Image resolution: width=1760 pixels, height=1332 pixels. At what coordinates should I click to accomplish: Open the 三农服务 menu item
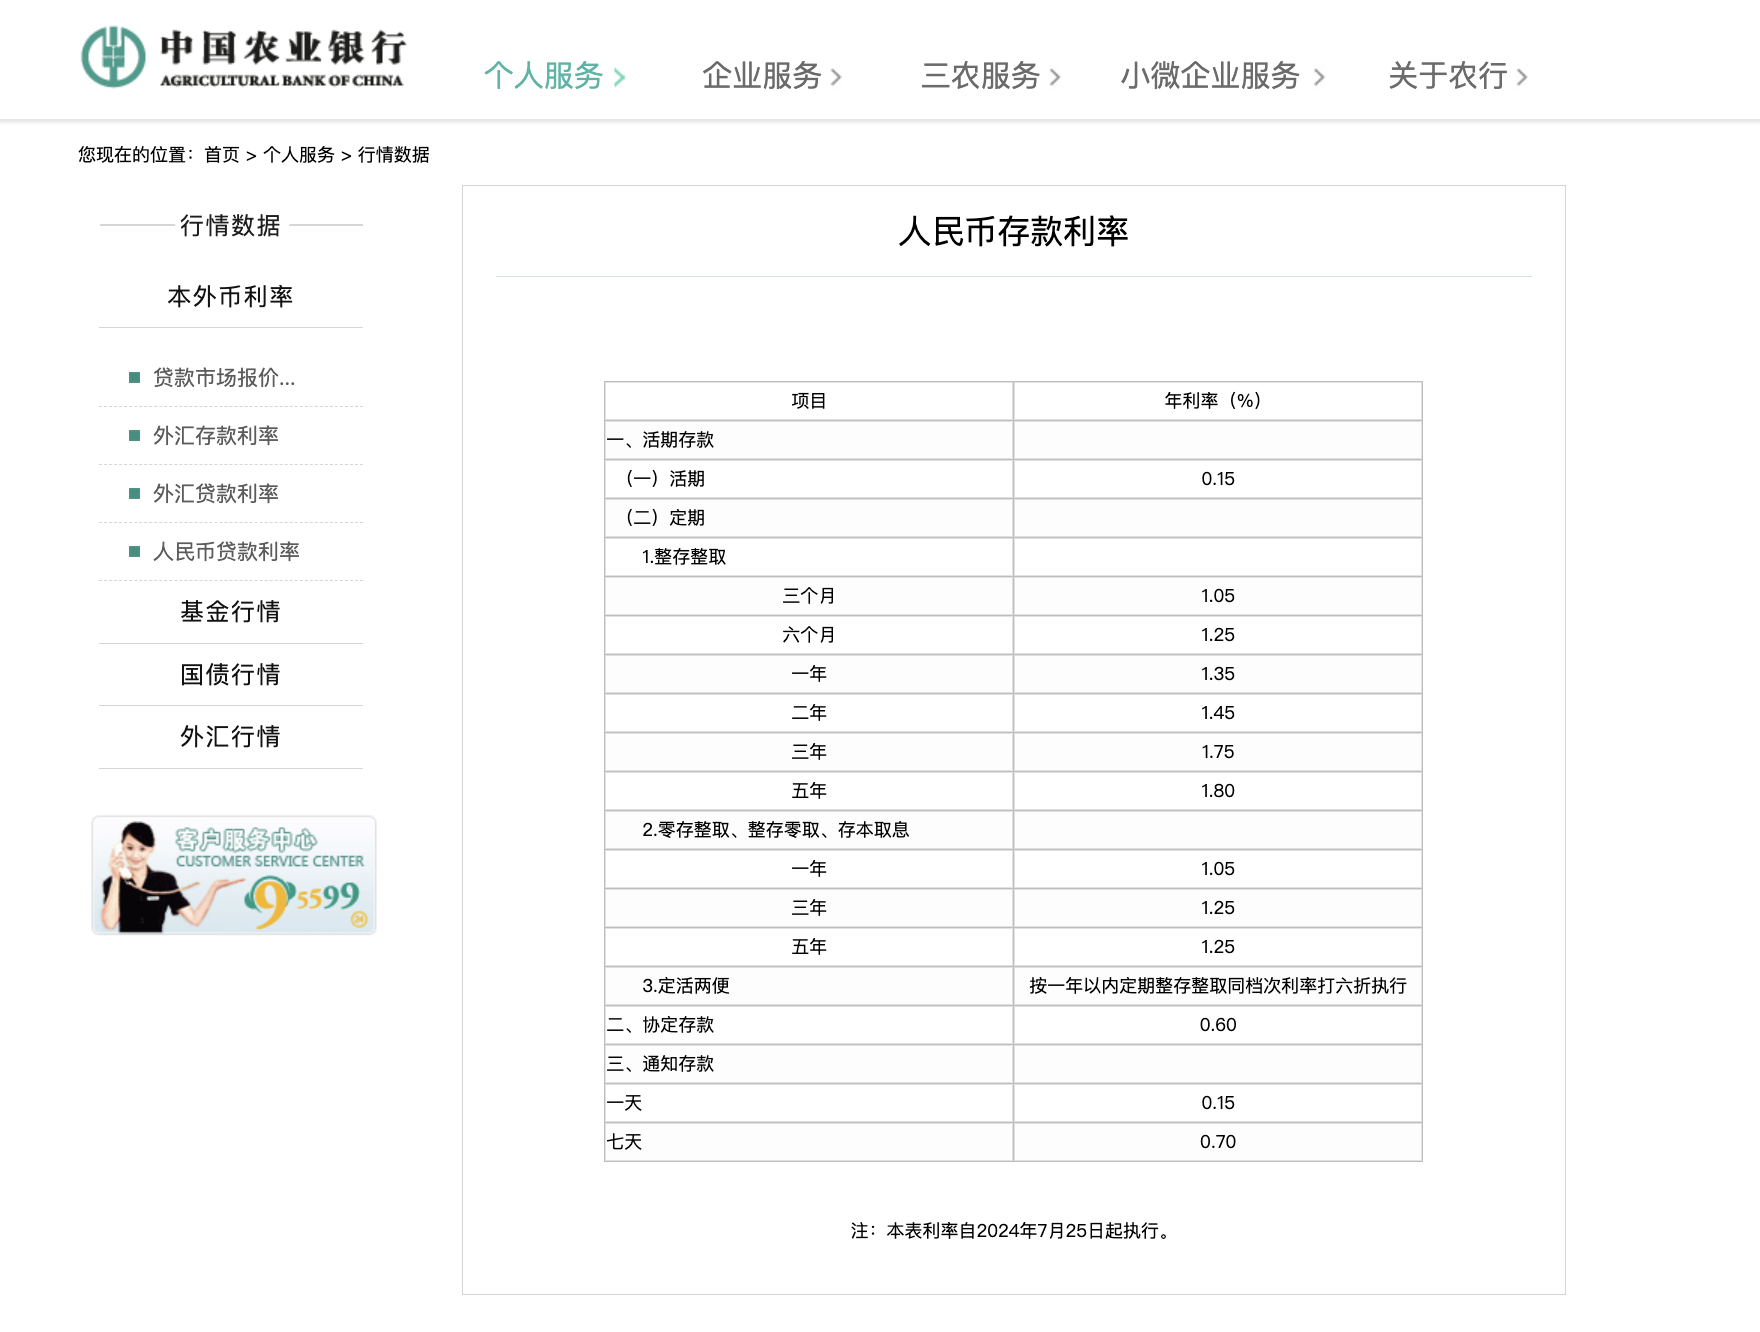coord(985,74)
